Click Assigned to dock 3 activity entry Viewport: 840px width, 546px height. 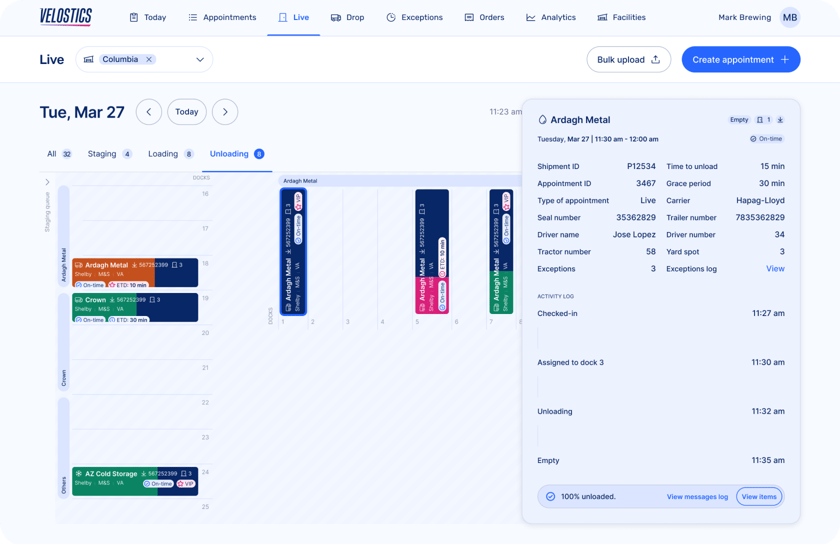(x=661, y=362)
